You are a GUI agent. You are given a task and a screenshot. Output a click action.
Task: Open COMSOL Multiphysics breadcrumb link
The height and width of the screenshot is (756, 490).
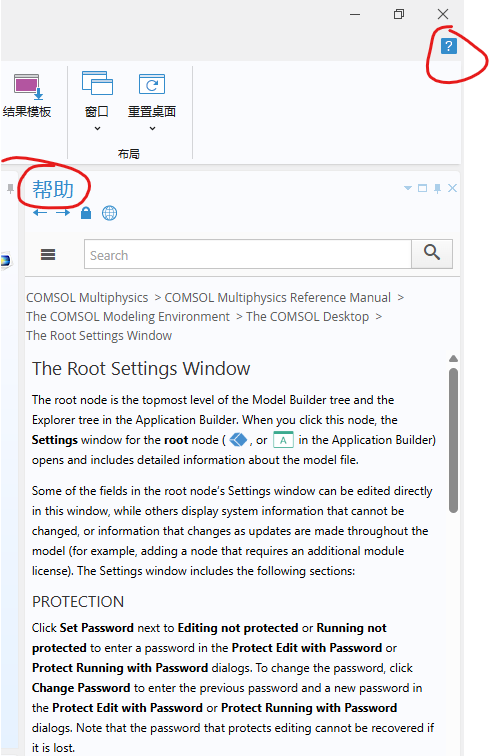click(87, 297)
